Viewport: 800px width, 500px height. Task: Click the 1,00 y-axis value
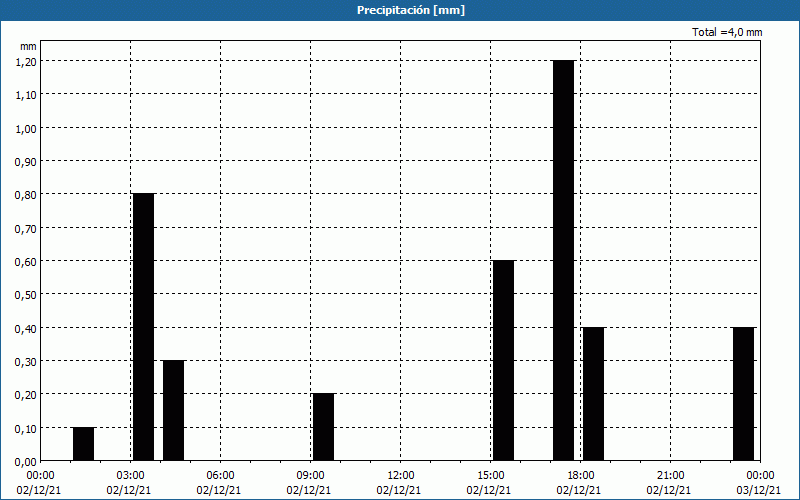[x=26, y=128]
